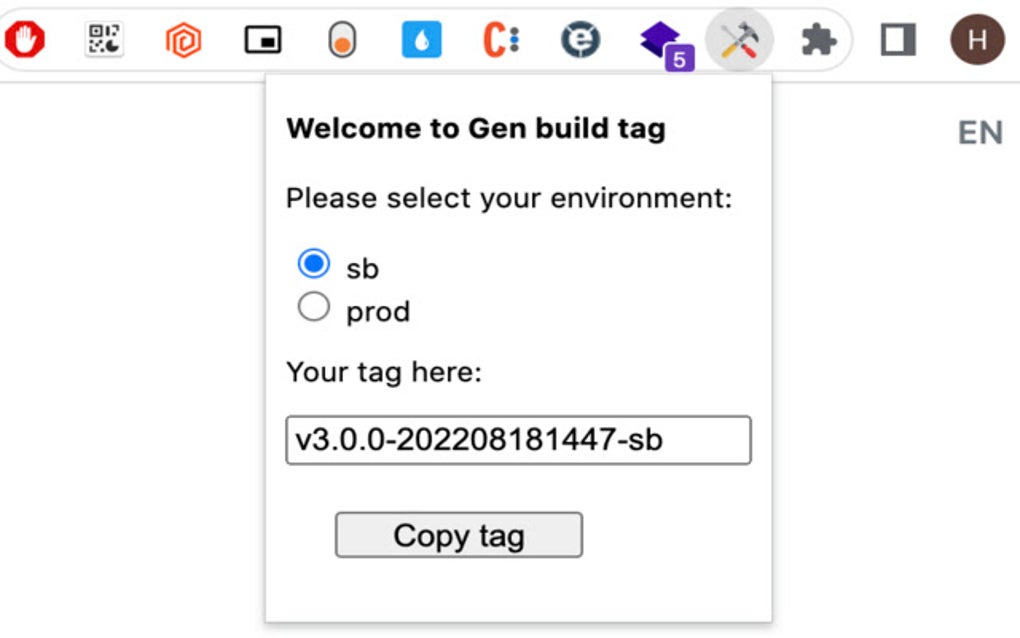Open the brown H profile avatar
This screenshot has height=638, width=1020.
tap(975, 37)
